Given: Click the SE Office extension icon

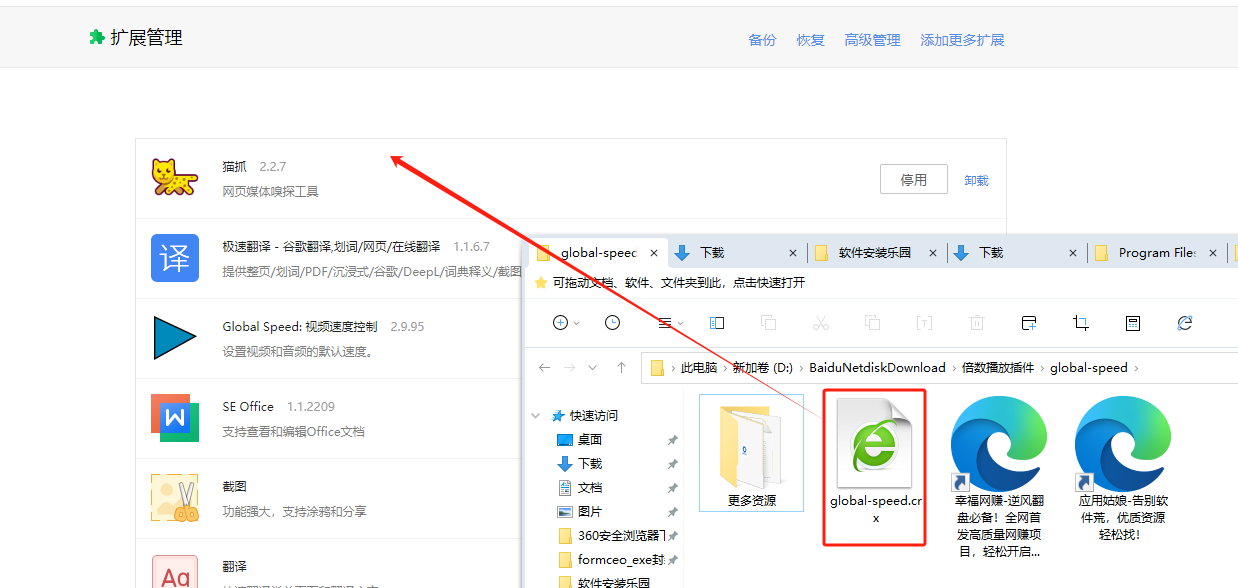Looking at the screenshot, I should 175,418.
